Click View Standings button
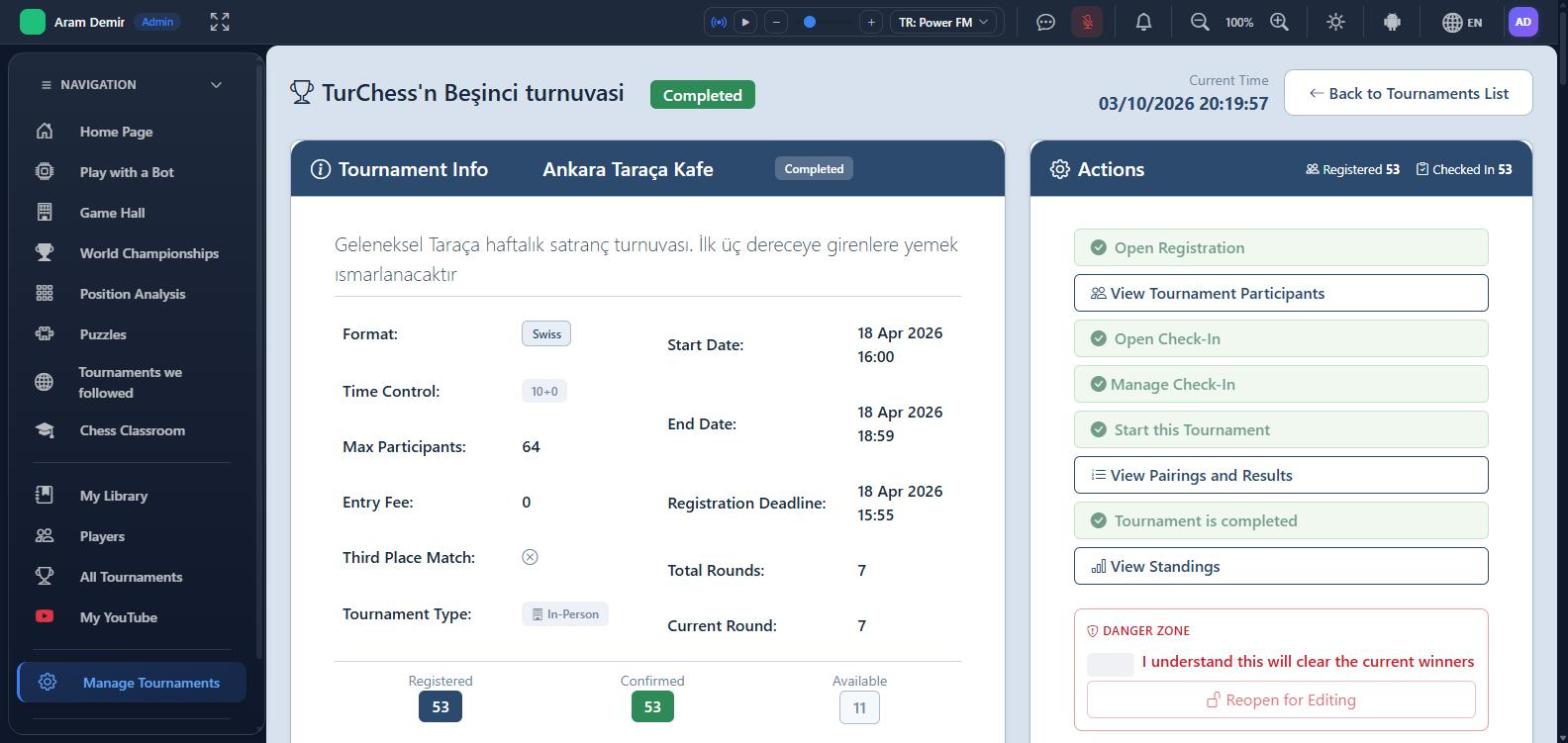The image size is (1568, 743). click(x=1281, y=566)
